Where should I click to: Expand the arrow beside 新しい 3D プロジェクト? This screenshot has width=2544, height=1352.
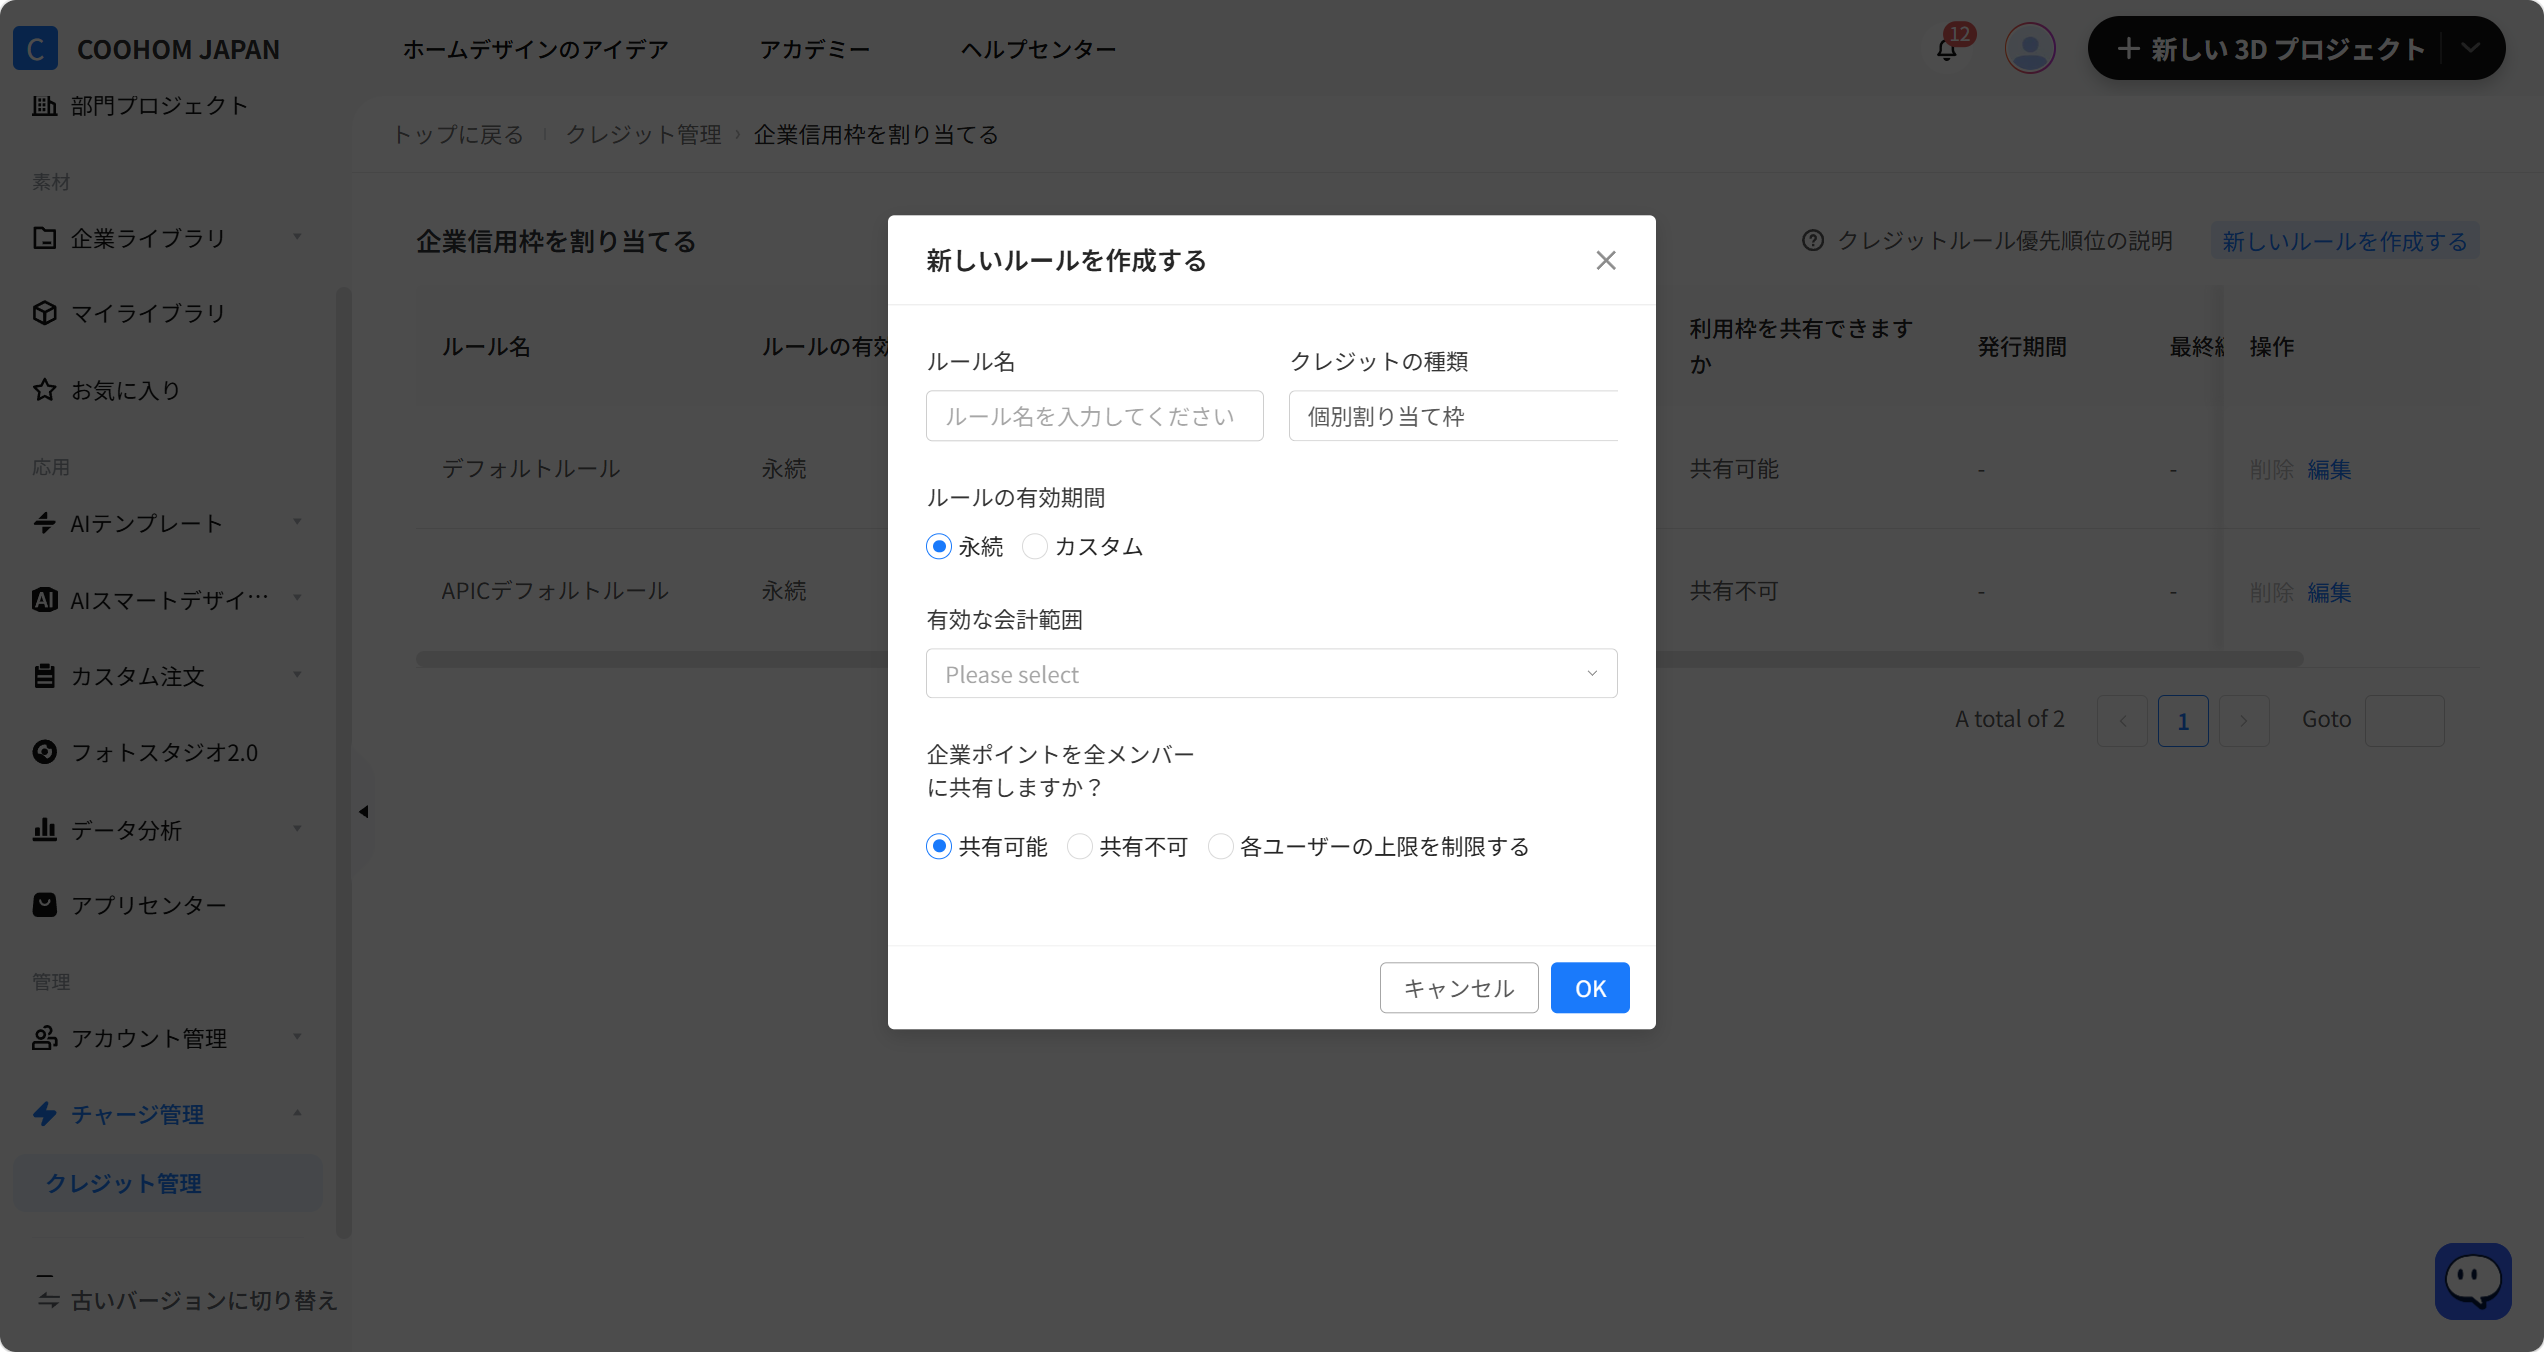(2471, 48)
